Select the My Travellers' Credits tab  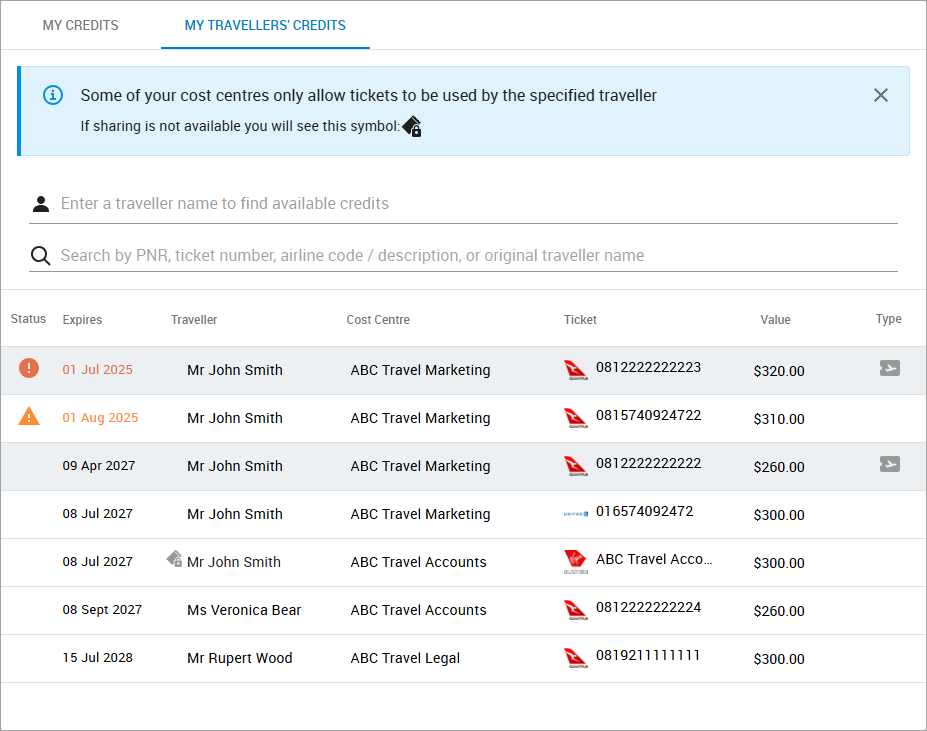click(x=265, y=25)
